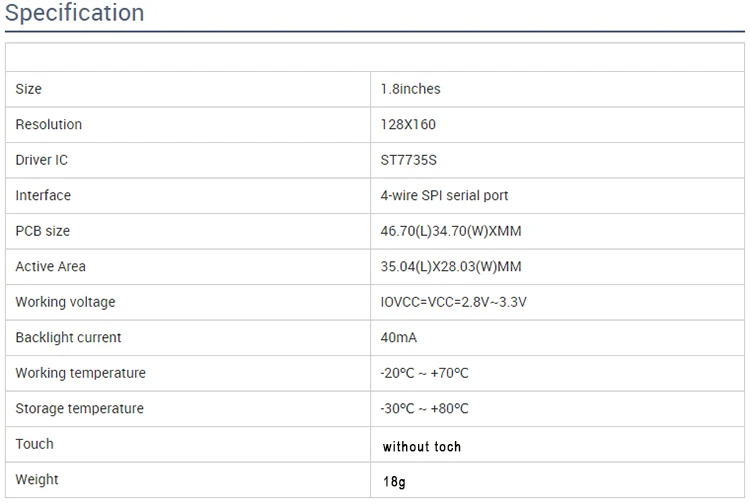
Task: Click the "without toch" value
Action: (422, 447)
